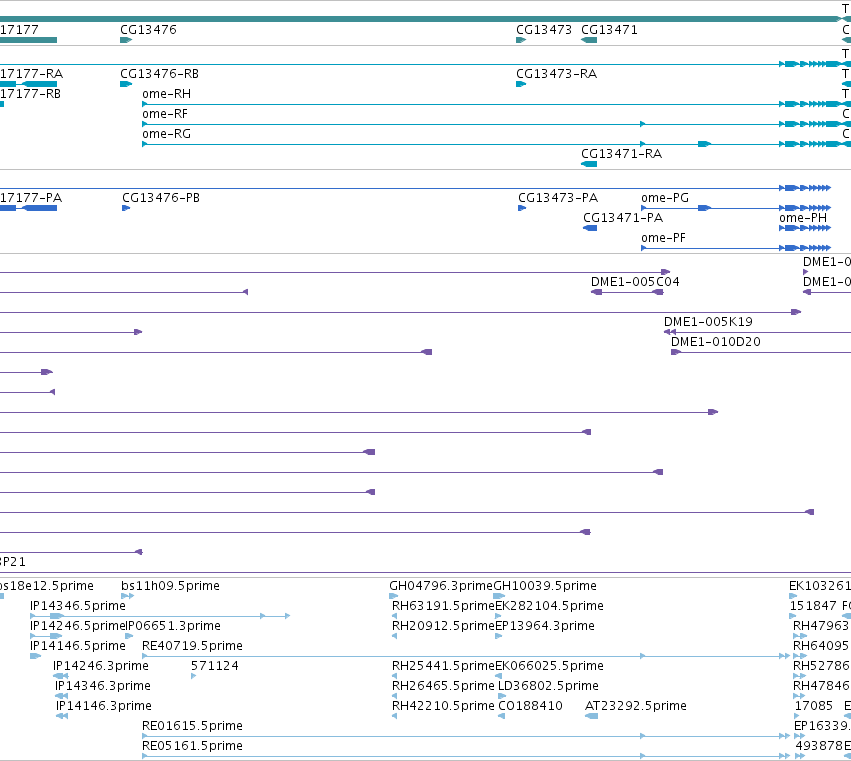Click the IP06651.3prime EST label
This screenshot has height=761, width=851.
[173, 626]
